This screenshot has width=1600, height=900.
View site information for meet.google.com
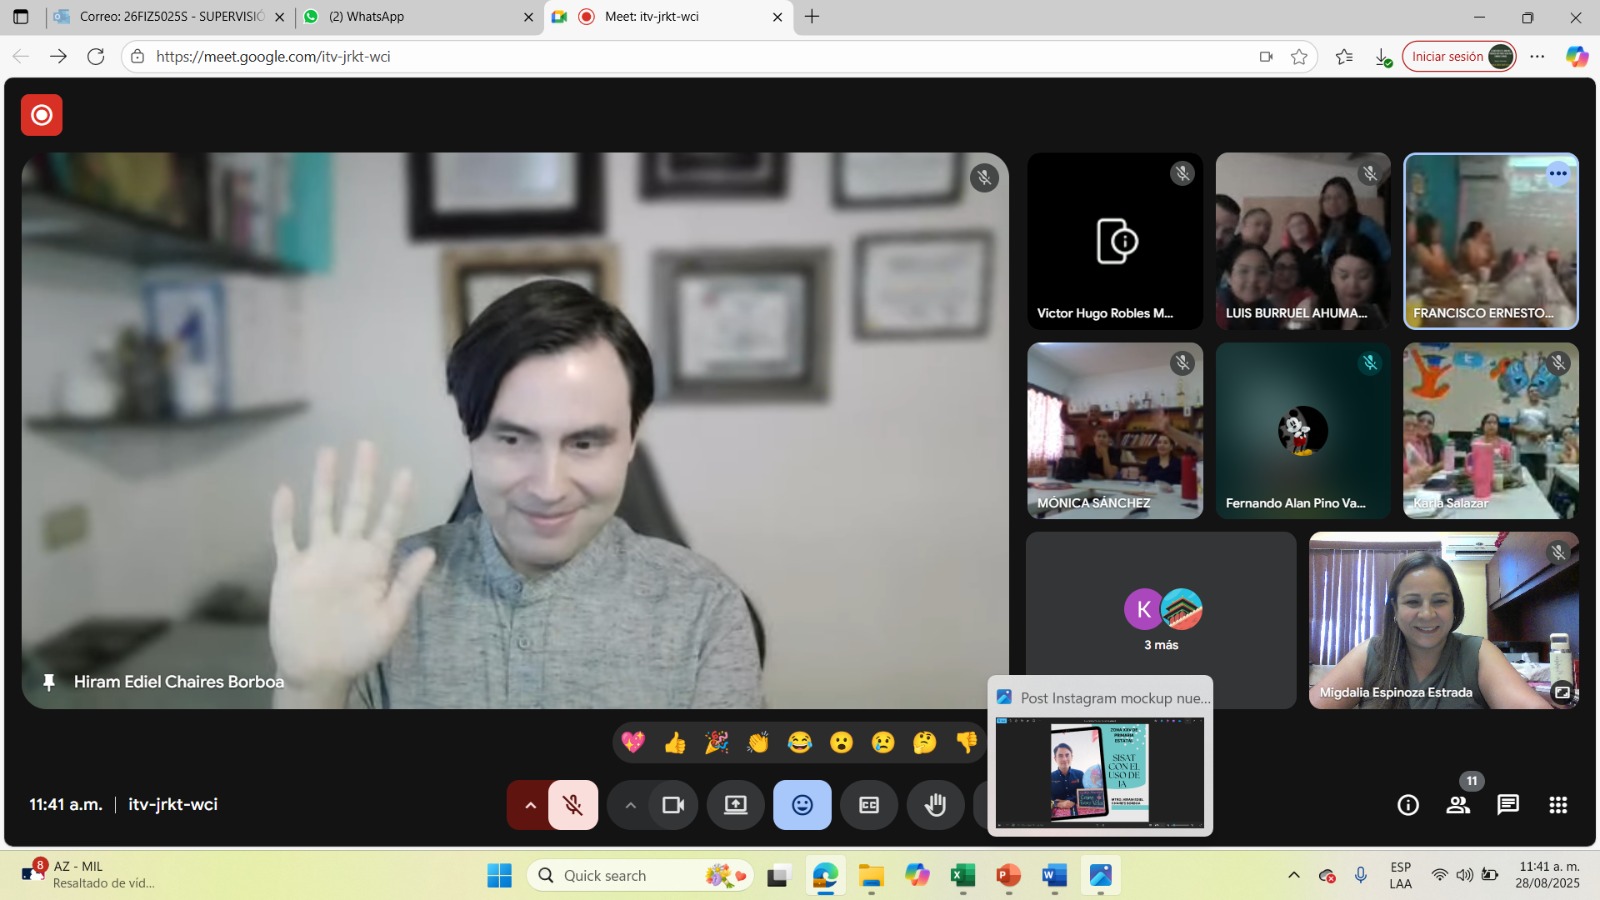pyautogui.click(x=138, y=57)
